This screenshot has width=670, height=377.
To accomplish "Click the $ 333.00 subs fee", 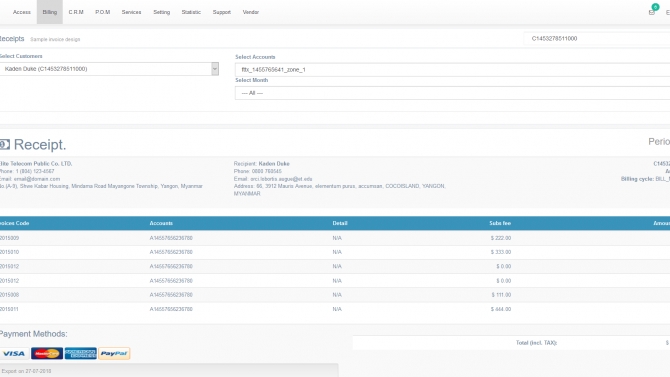I will pyautogui.click(x=501, y=252).
